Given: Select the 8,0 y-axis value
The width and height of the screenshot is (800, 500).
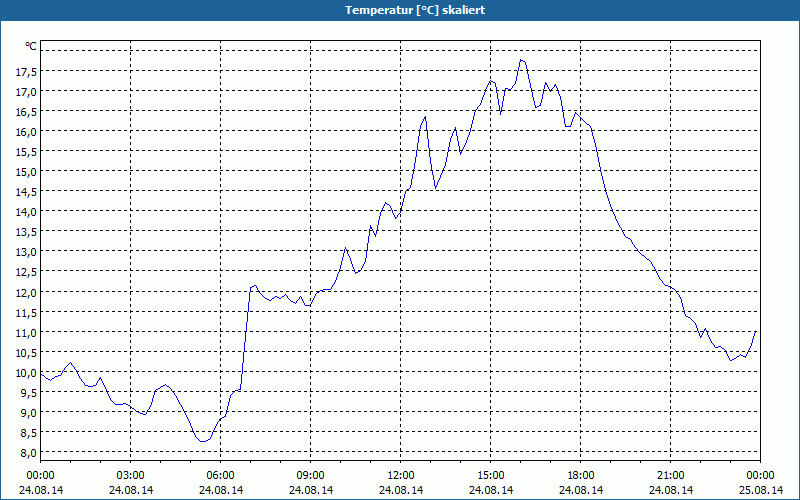Looking at the screenshot, I should 29,453.
